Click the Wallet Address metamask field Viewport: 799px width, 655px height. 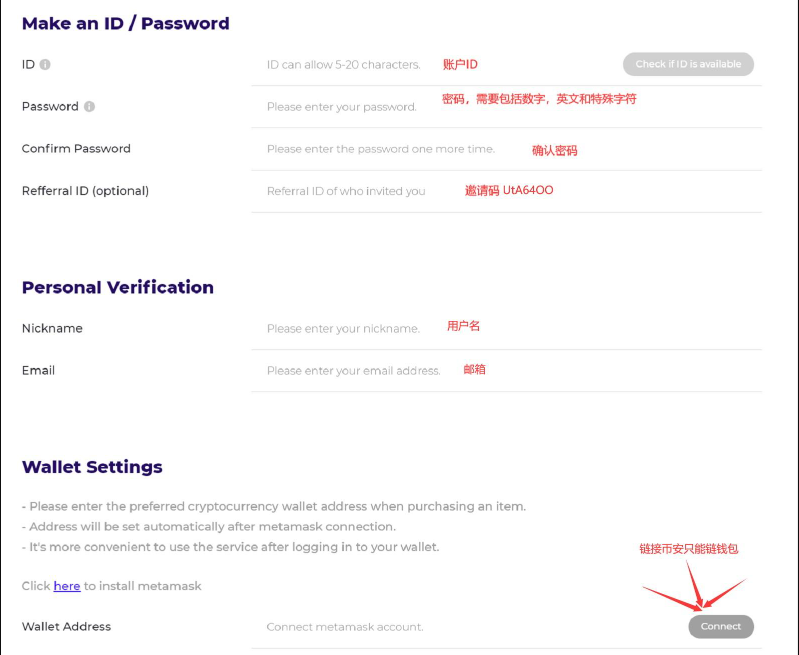(469, 627)
